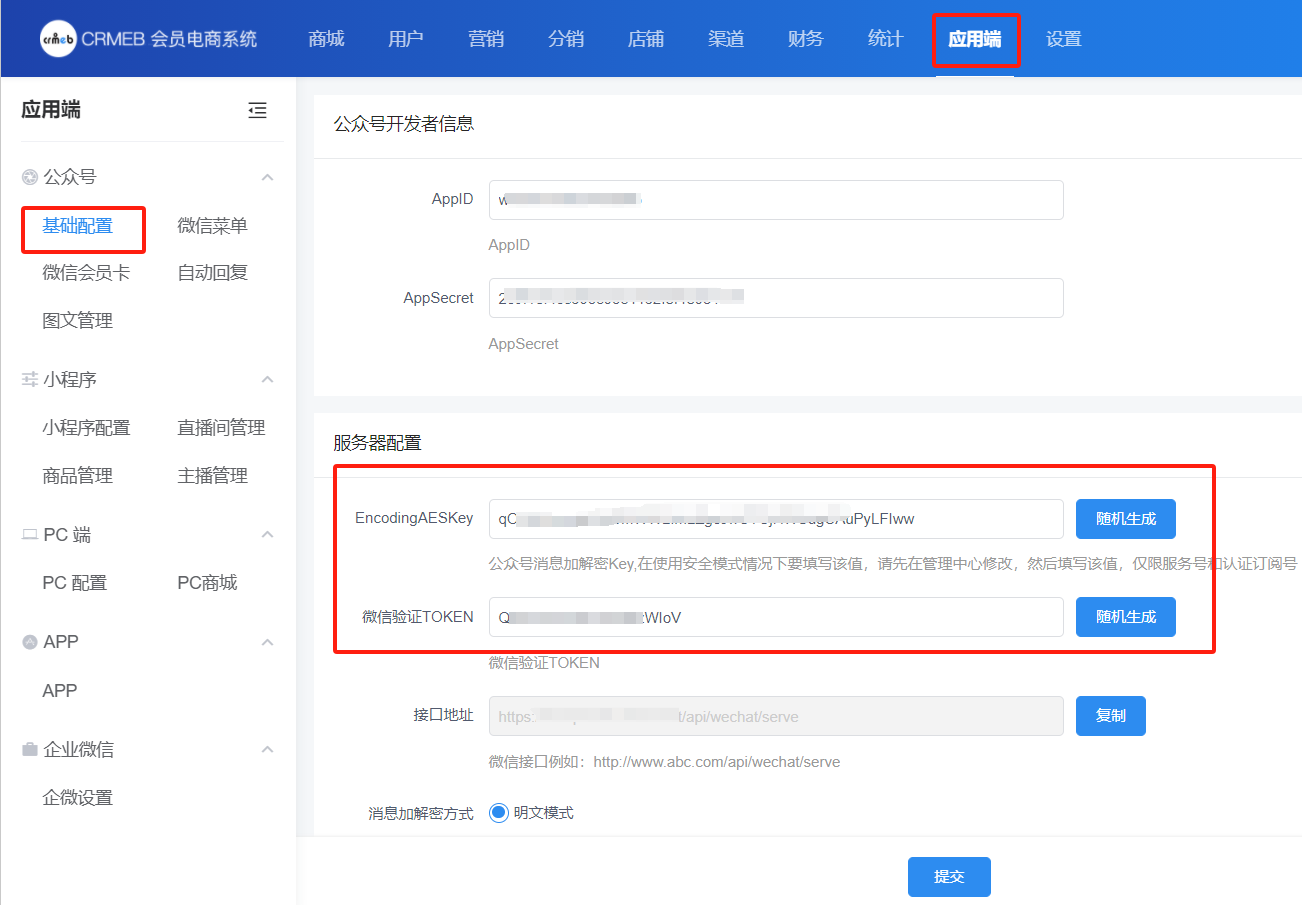Open the 营销 top navigation tab
The height and width of the screenshot is (905, 1302).
point(486,39)
